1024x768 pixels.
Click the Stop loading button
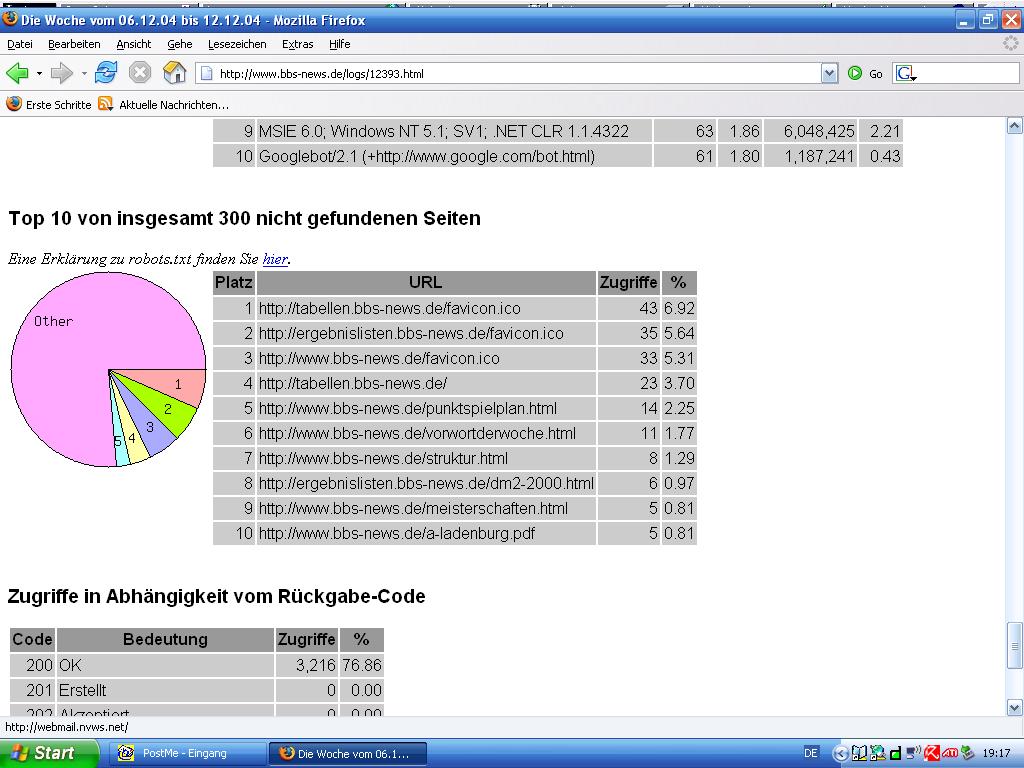coord(140,73)
